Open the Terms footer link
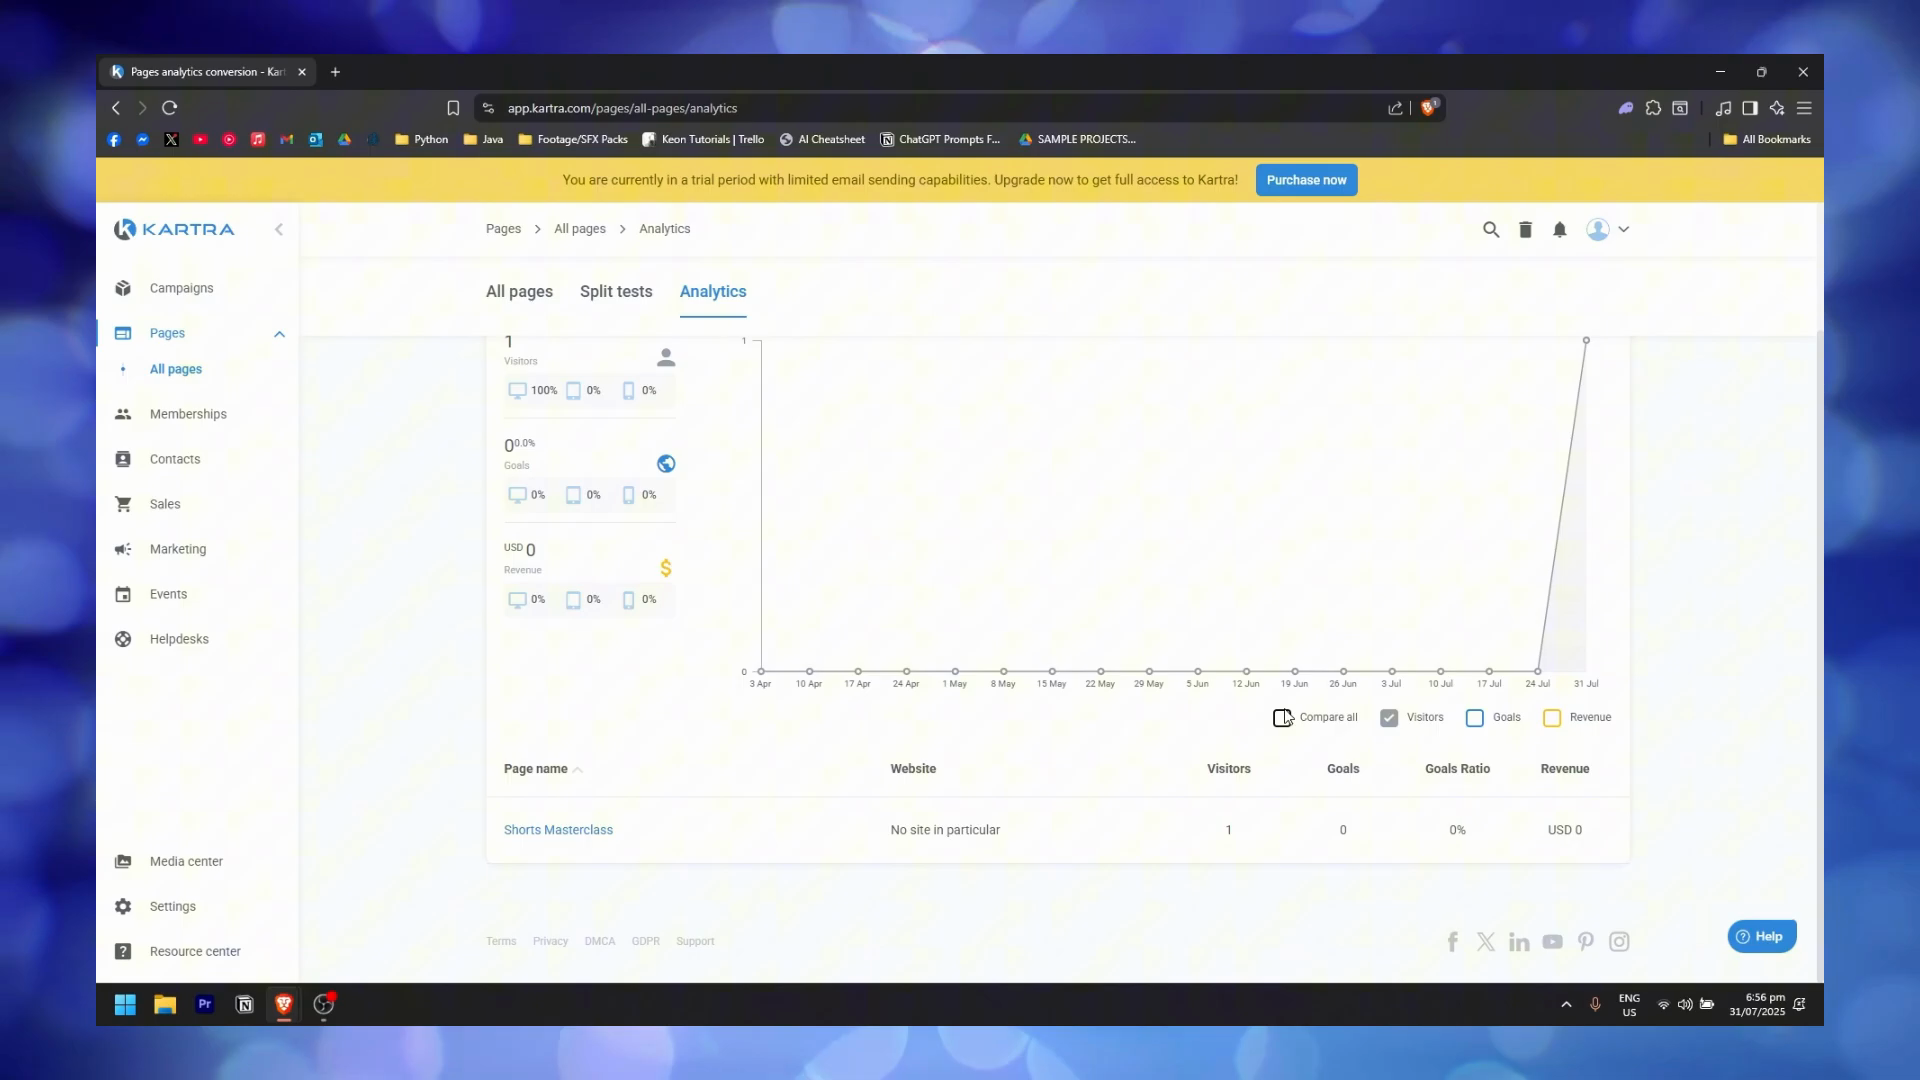Screen dimensions: 1920x1080 click(x=501, y=941)
